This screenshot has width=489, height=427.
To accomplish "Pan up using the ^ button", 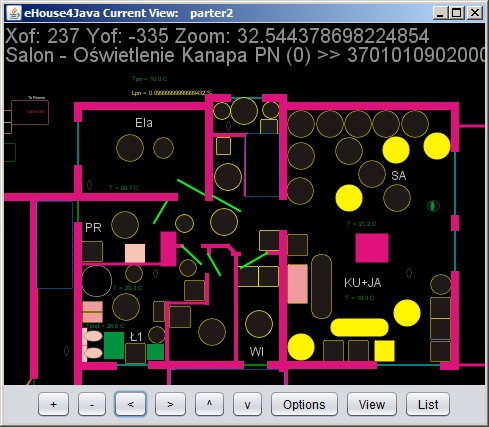I will [x=209, y=404].
